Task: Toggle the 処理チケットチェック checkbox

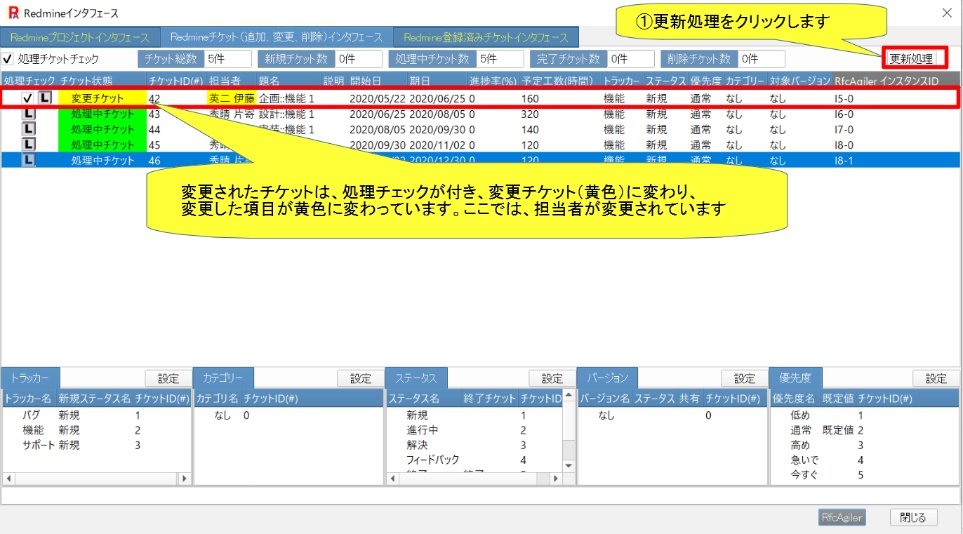Action: pyautogui.click(x=7, y=59)
